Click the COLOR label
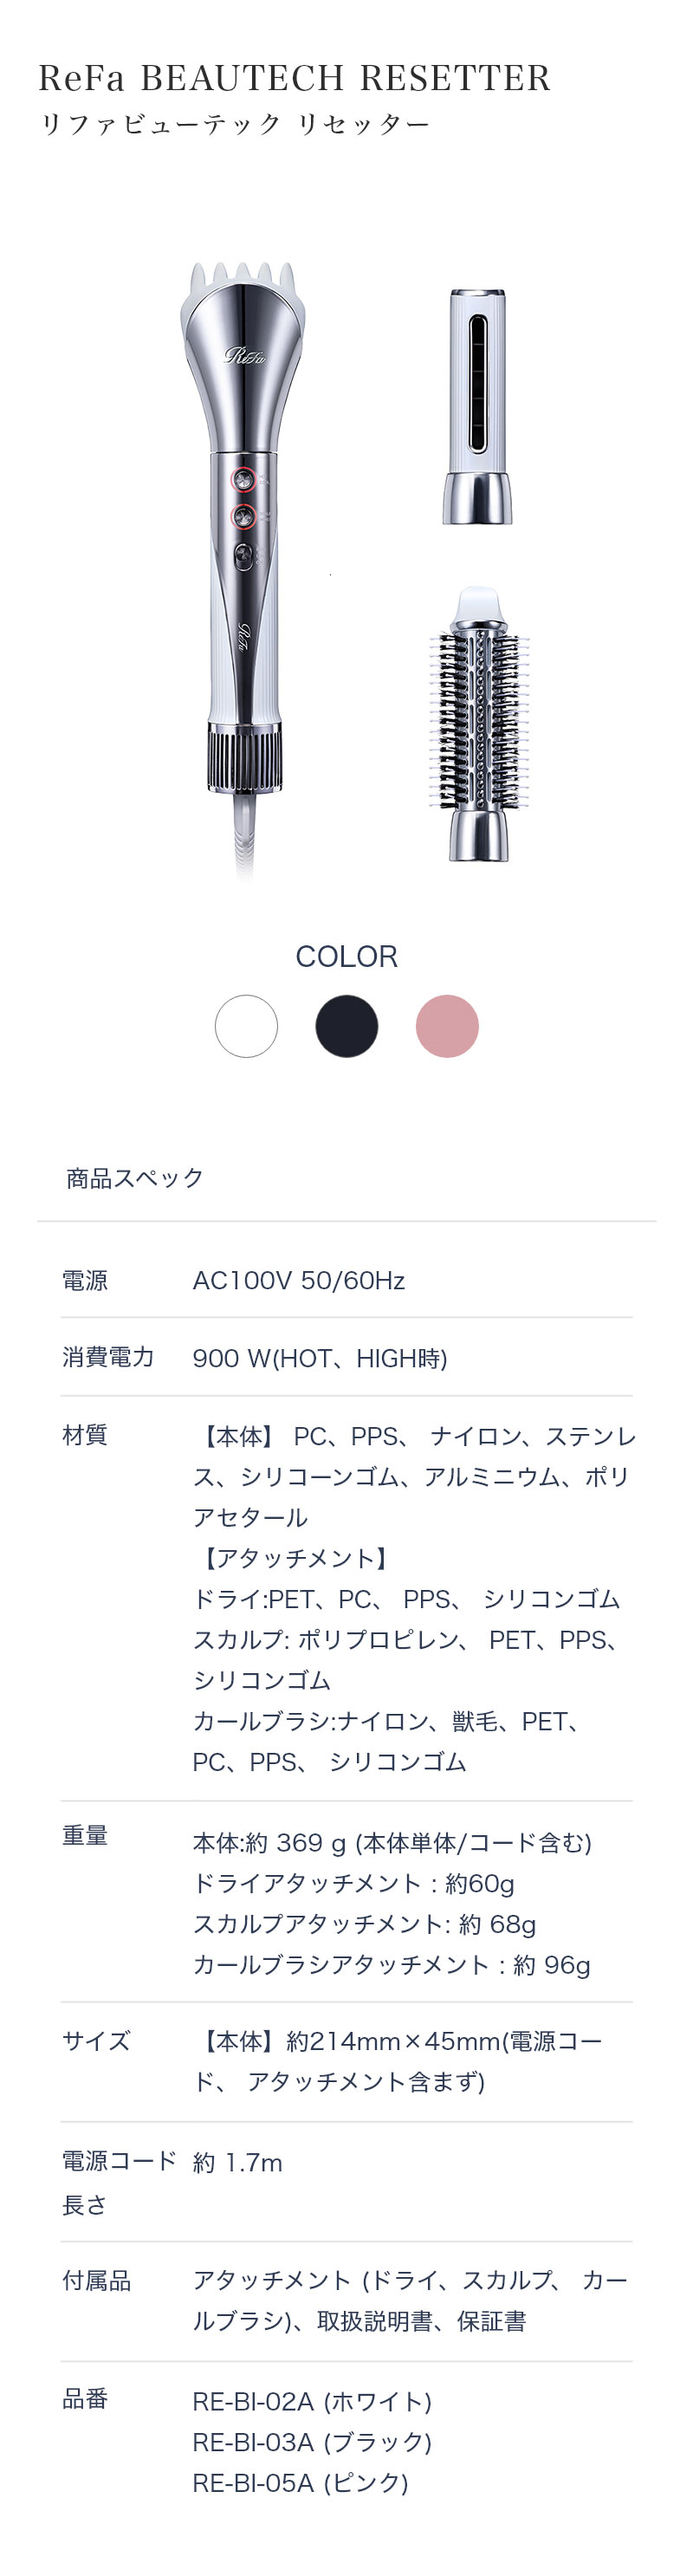This screenshot has height=2576, width=693. click(346, 956)
